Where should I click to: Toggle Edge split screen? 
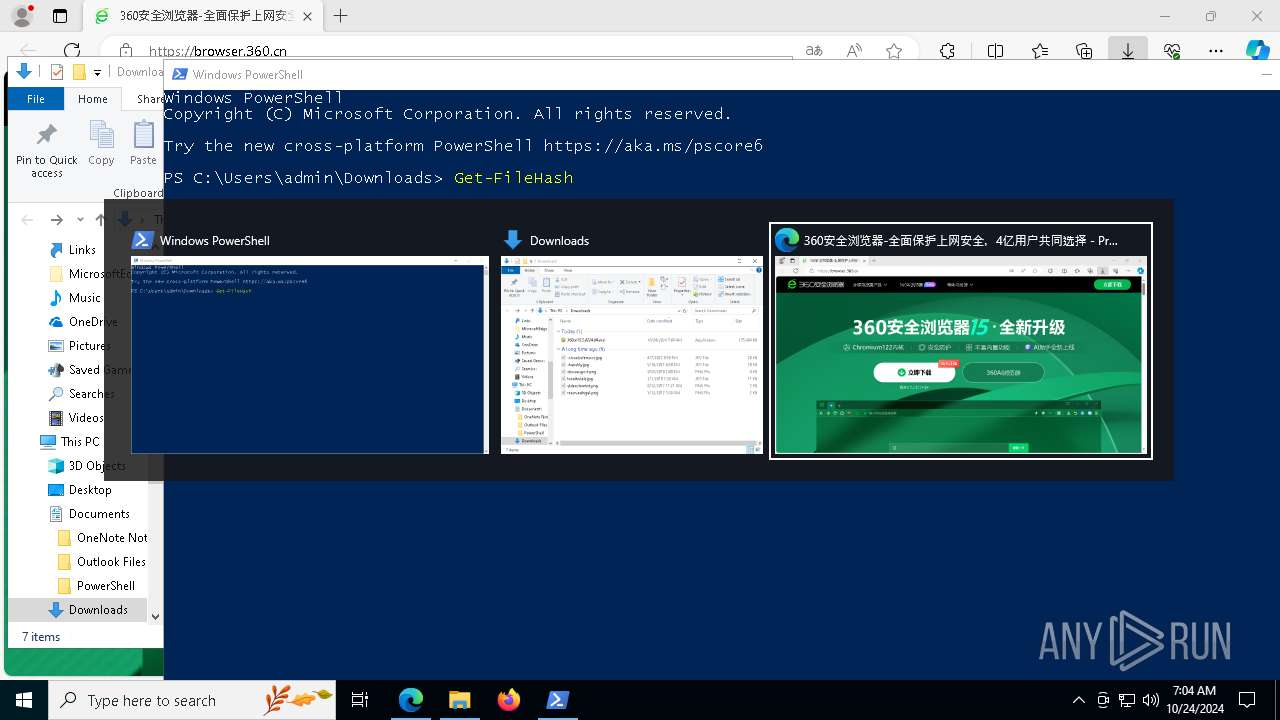click(x=995, y=51)
